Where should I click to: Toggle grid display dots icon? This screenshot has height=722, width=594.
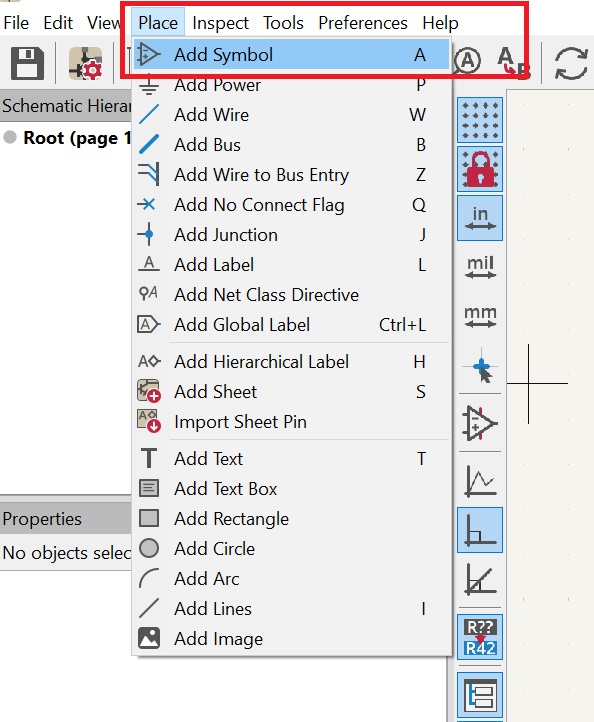pos(480,120)
